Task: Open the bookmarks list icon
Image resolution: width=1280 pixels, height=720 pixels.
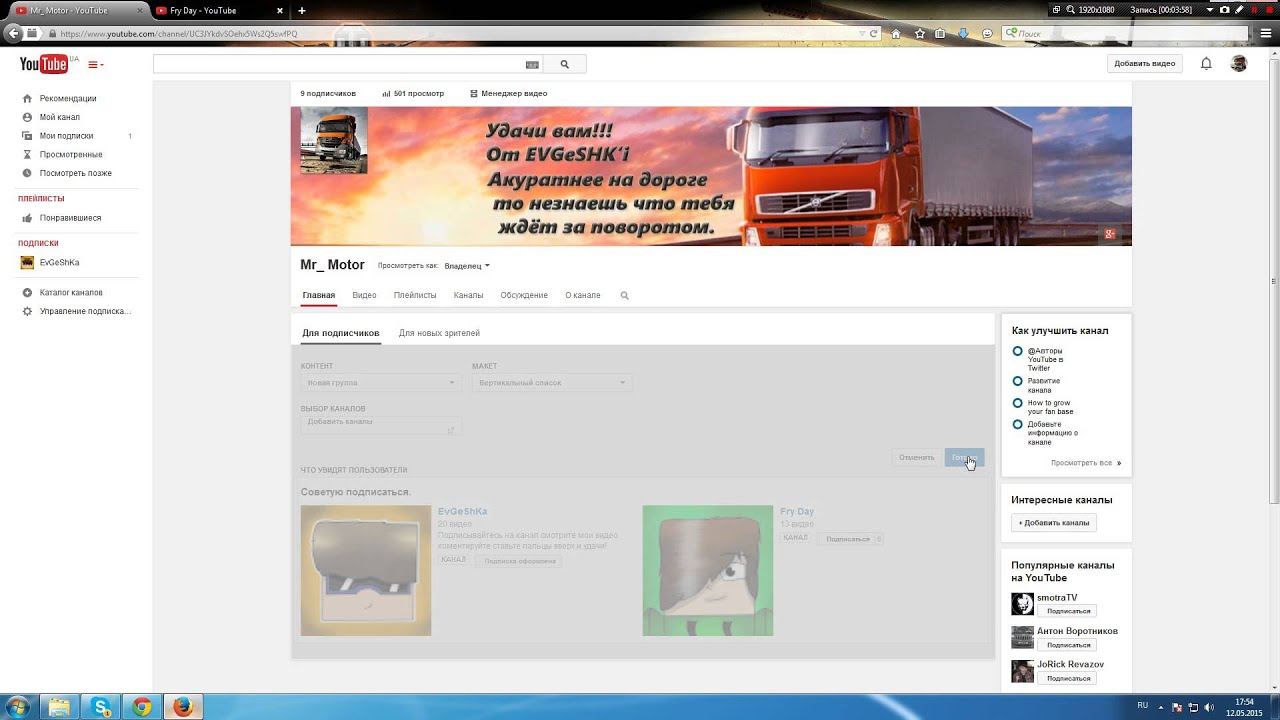Action: 940,33
